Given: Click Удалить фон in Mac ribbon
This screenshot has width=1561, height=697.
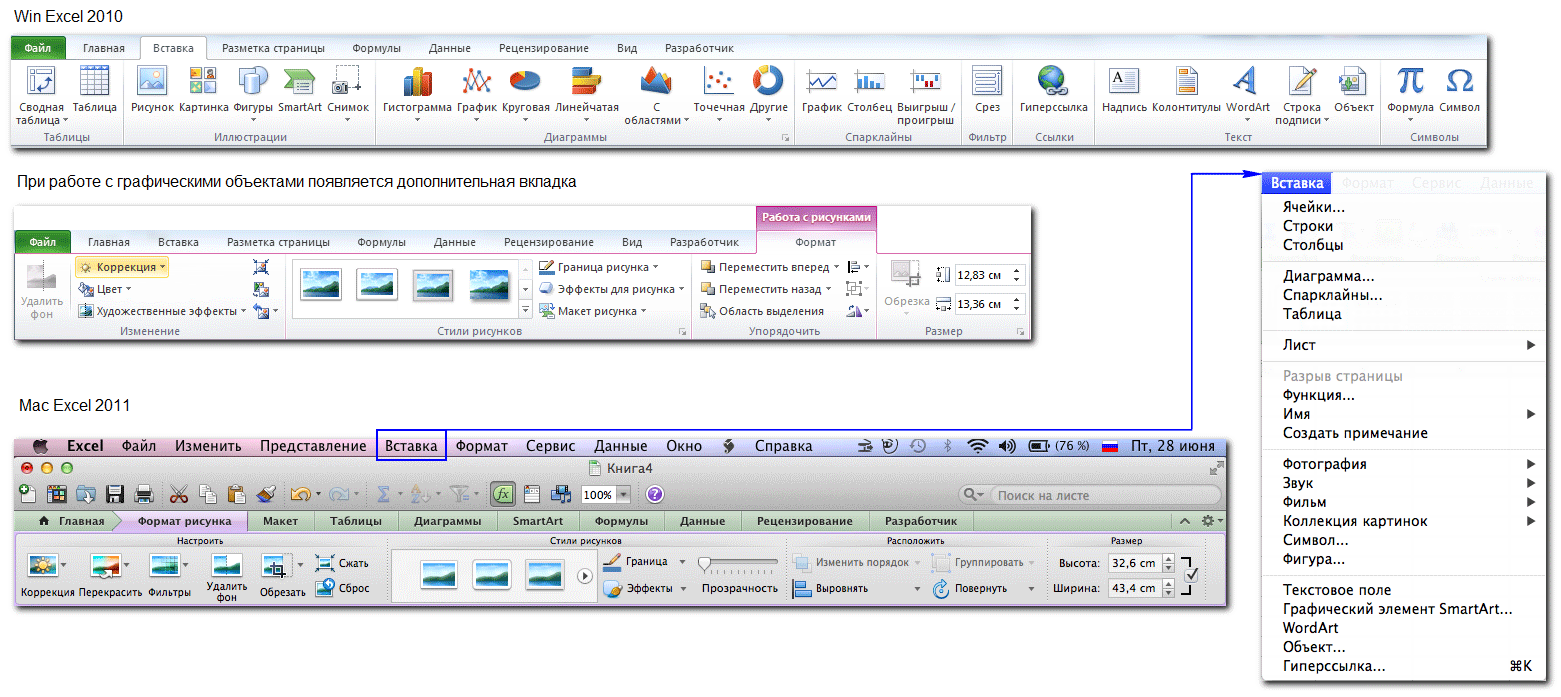Looking at the screenshot, I should [x=226, y=577].
